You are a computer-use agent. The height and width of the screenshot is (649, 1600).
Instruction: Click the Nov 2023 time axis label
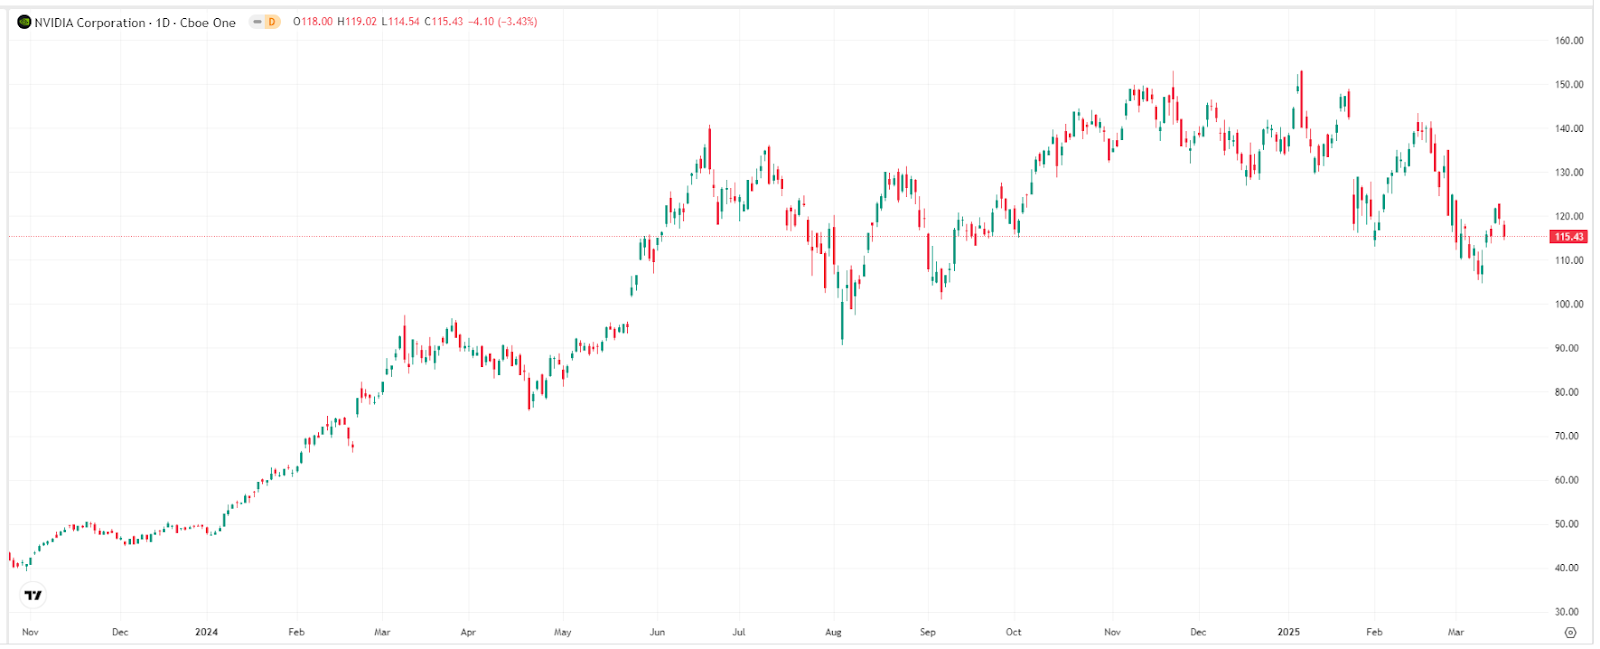pyautogui.click(x=30, y=632)
